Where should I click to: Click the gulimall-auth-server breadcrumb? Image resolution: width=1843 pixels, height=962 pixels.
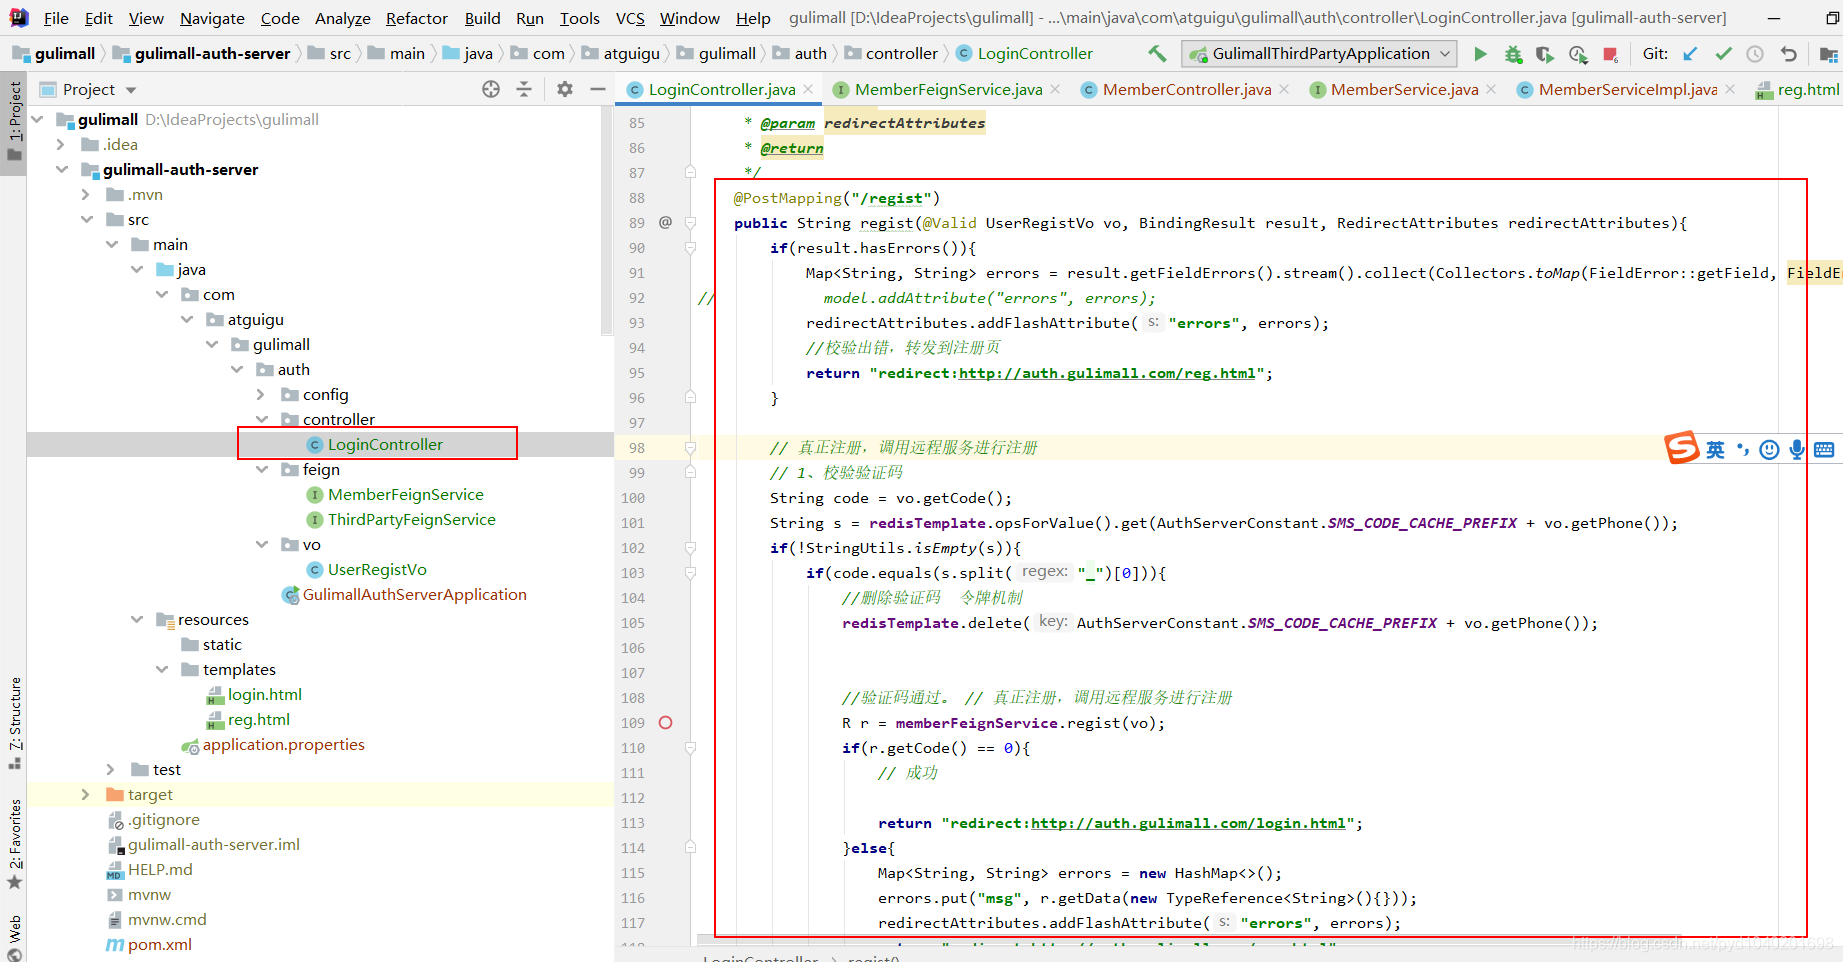(x=212, y=54)
